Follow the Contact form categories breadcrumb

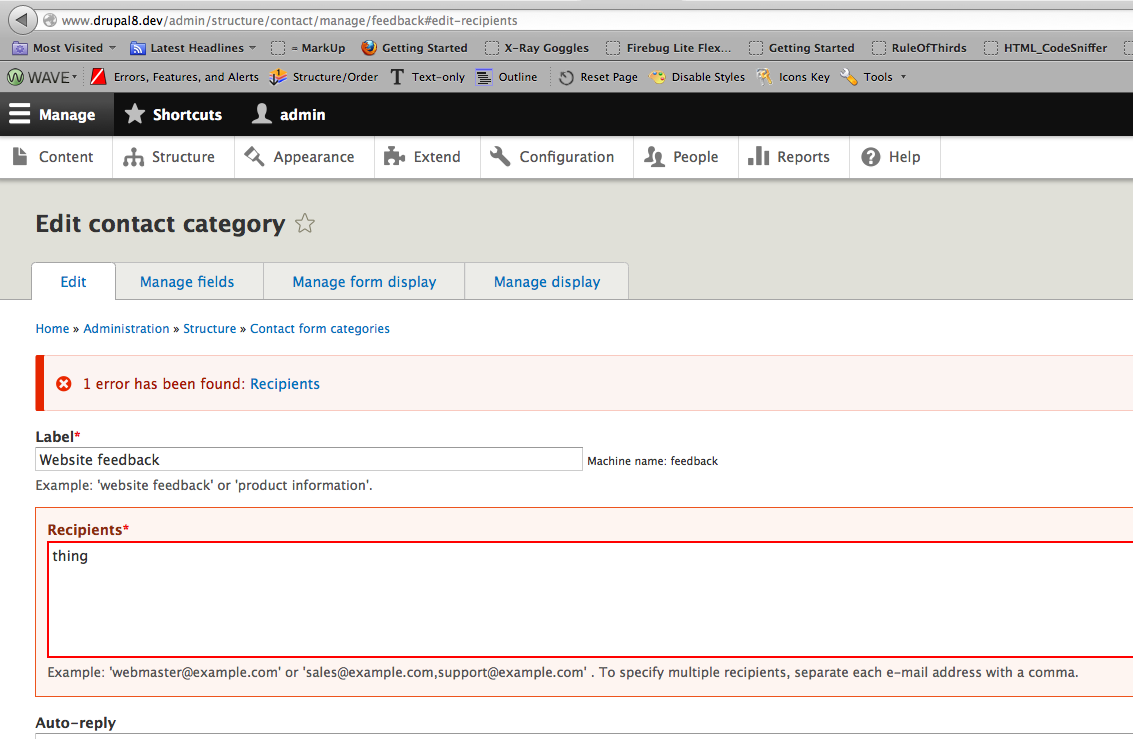pyautogui.click(x=320, y=329)
